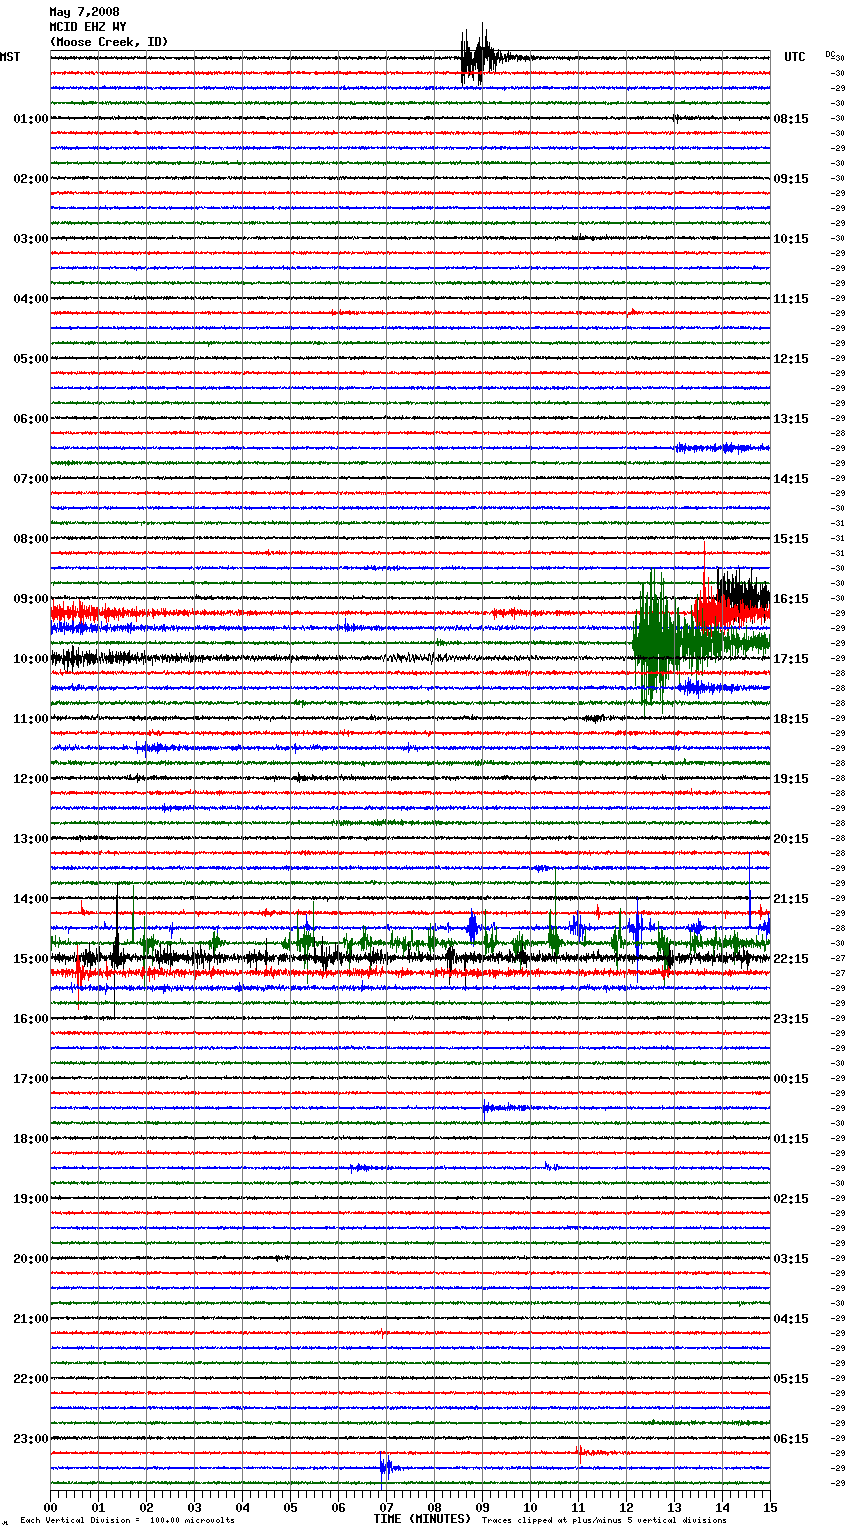
Task: Click minute axis label "12" at the bottom
Action: (626, 1507)
